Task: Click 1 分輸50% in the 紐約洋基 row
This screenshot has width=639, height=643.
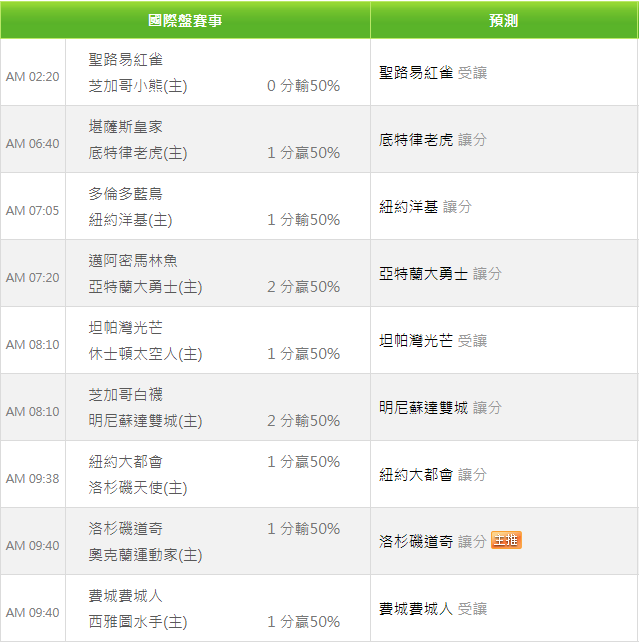Action: (303, 220)
